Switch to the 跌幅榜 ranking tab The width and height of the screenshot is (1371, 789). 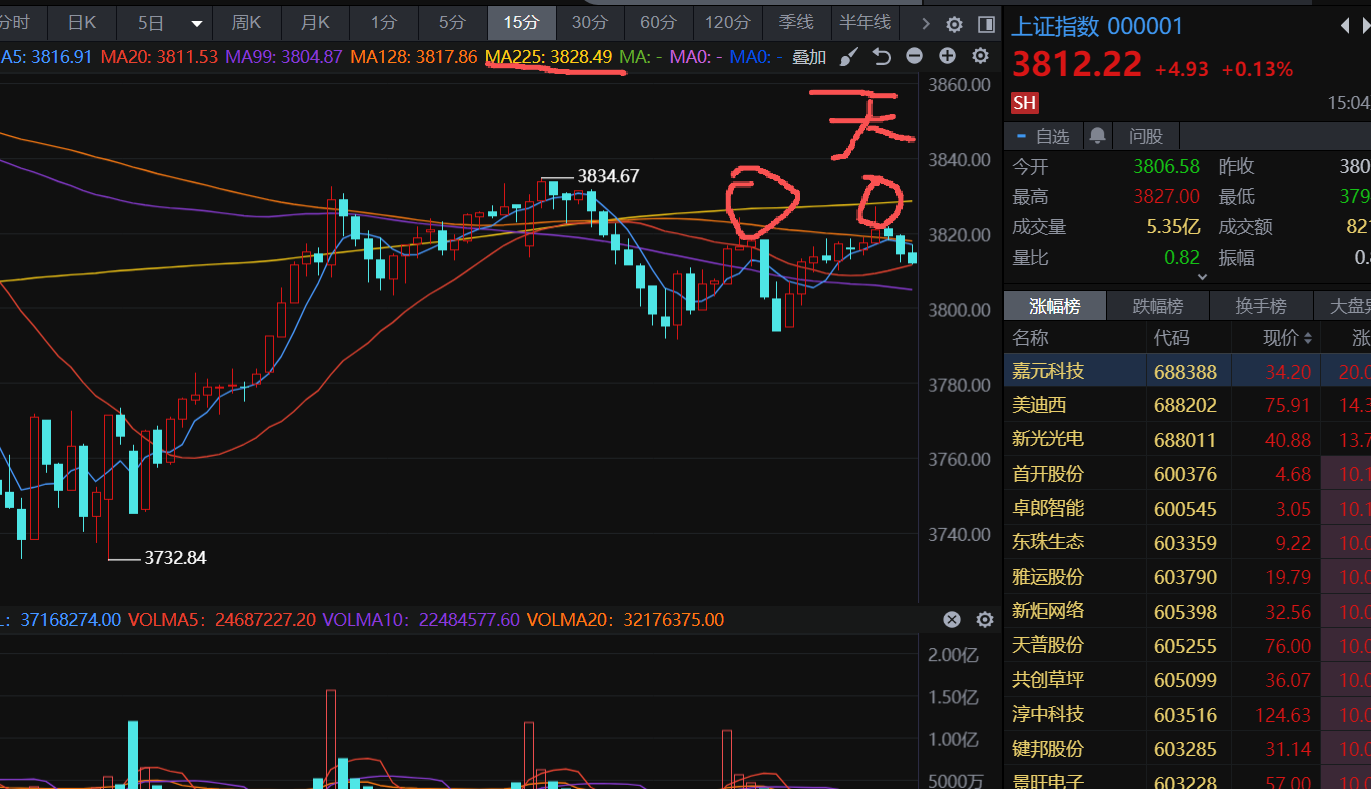(1157, 306)
